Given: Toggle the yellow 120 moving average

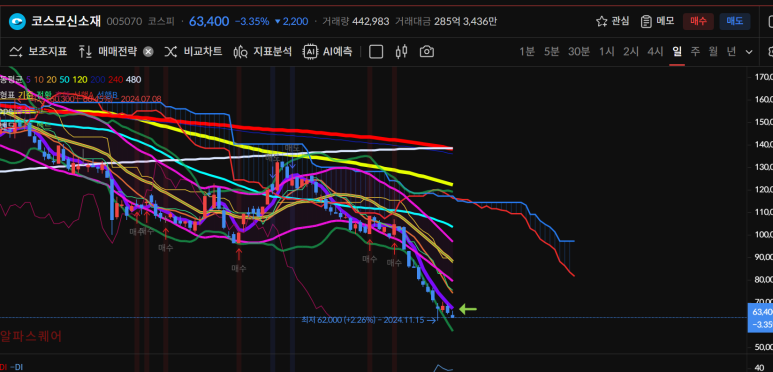Looking at the screenshot, I should 79,79.
